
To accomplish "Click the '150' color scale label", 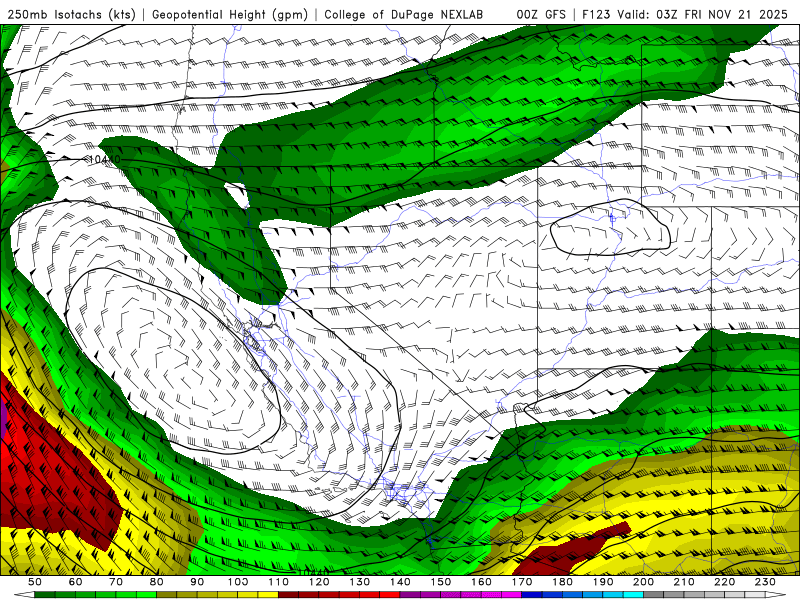I will click(440, 582).
